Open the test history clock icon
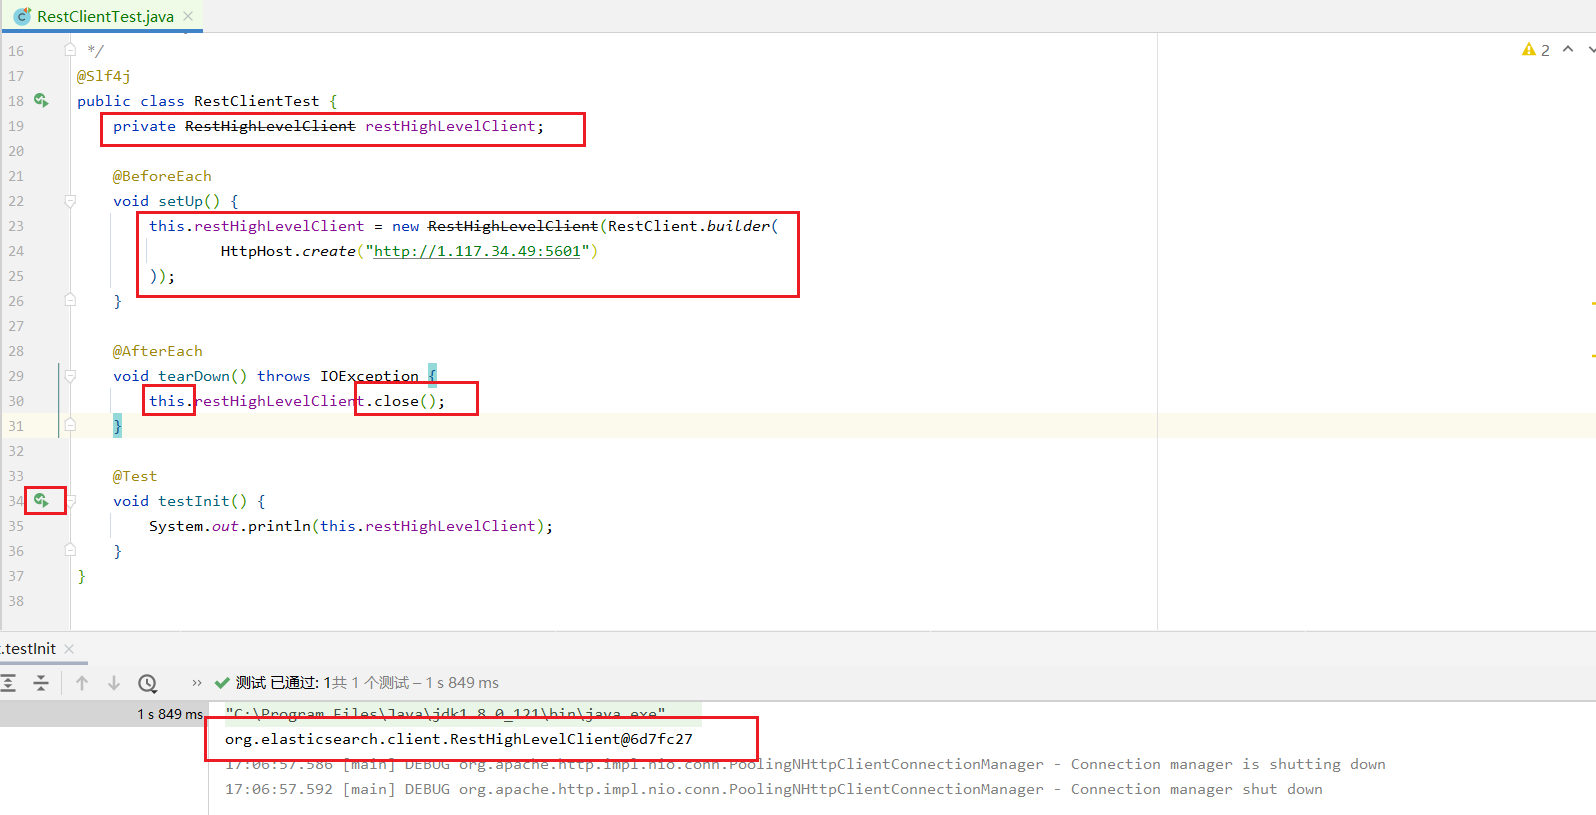The width and height of the screenshot is (1596, 815). click(x=148, y=683)
